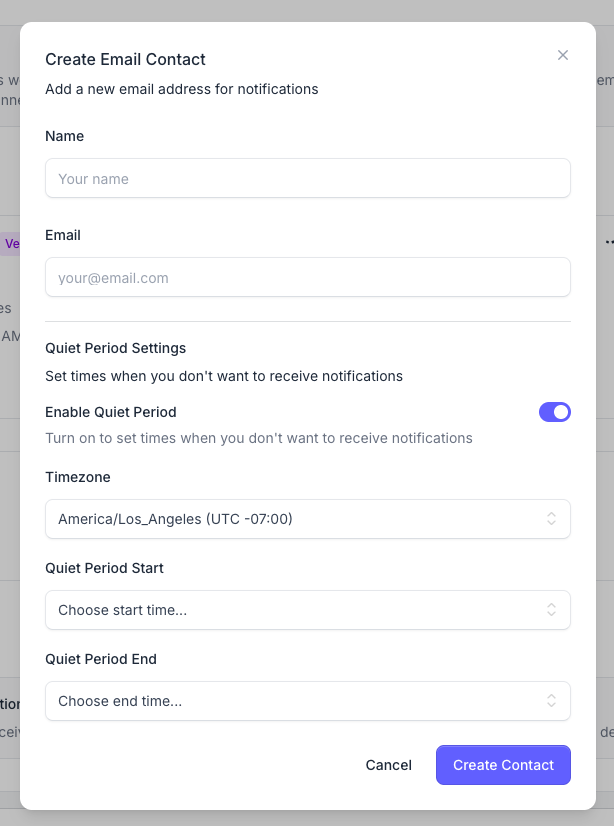Click the Enable Quiet Period label text
614x826 pixels.
(111, 412)
